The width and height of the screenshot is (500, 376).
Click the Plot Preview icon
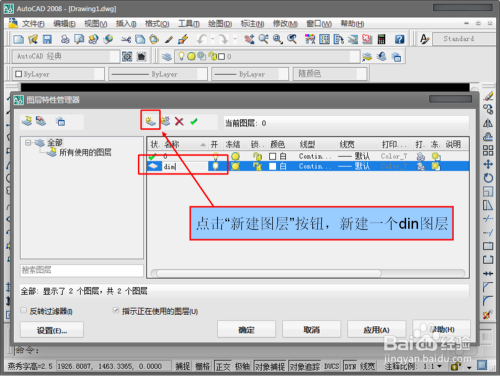(x=79, y=39)
